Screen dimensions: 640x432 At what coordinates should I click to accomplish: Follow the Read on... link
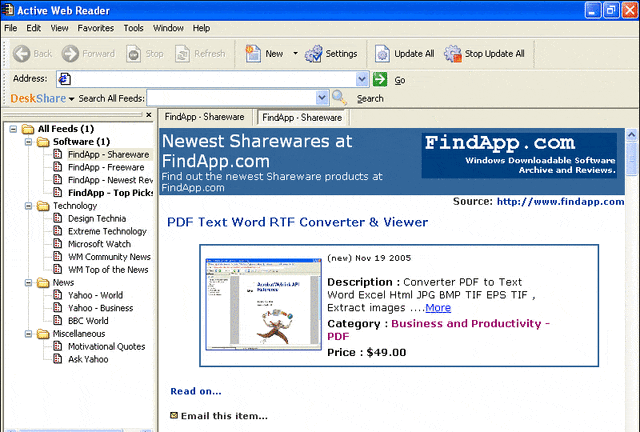(196, 391)
